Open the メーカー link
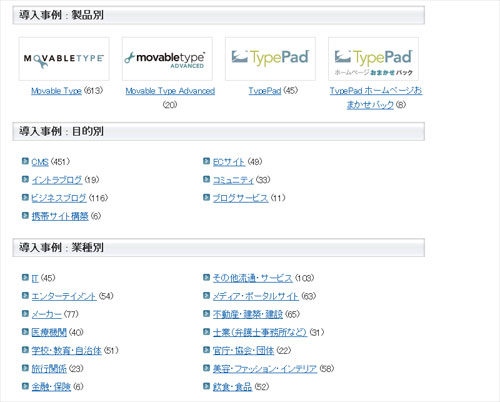Screen dimensions: 500x402 tap(46, 314)
